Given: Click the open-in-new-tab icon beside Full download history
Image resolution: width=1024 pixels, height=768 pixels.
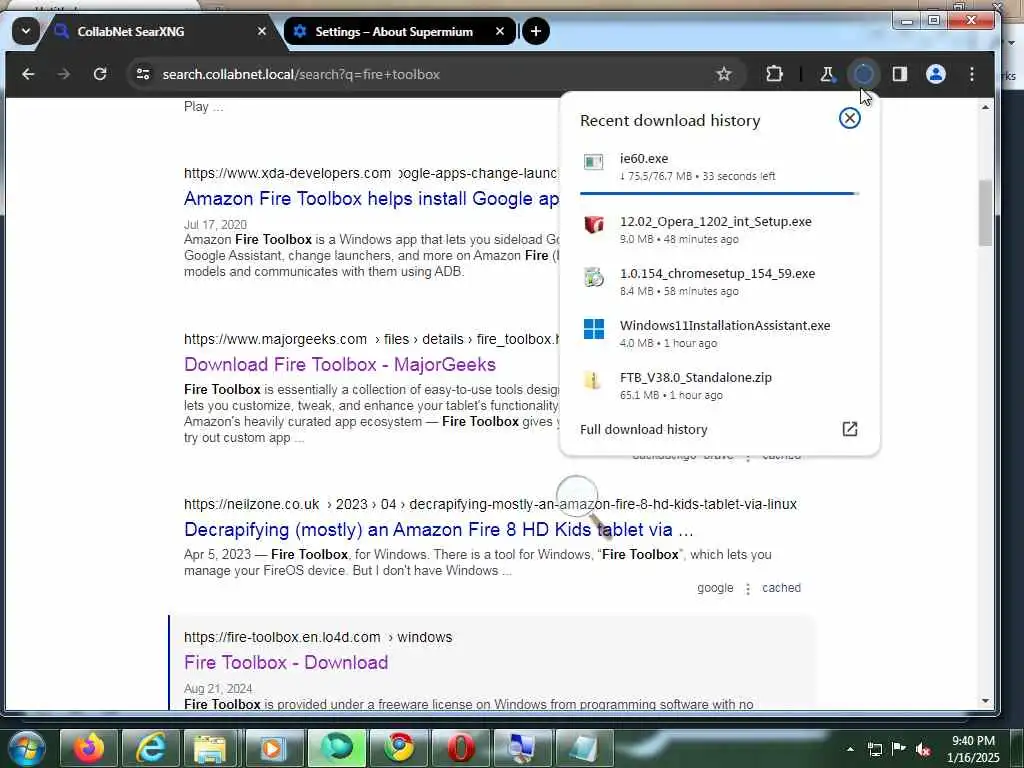Looking at the screenshot, I should (850, 429).
